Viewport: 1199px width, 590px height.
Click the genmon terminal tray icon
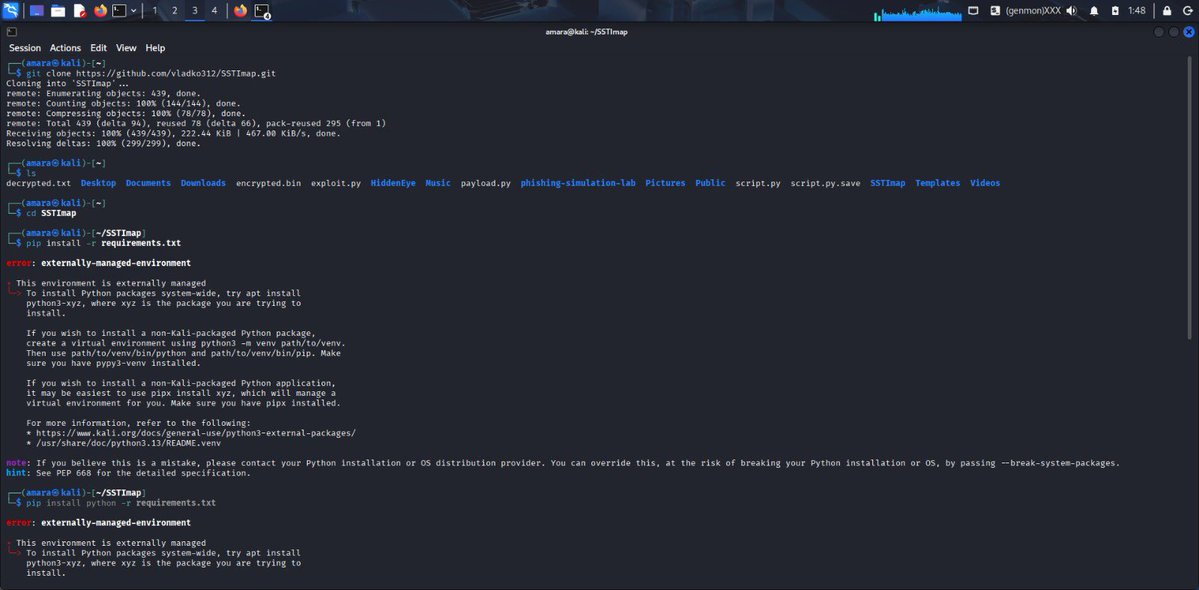tap(995, 11)
